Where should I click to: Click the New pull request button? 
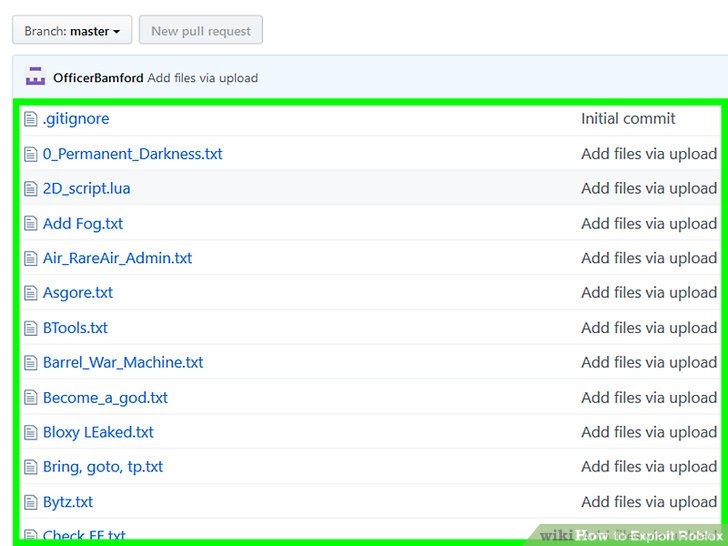[201, 31]
